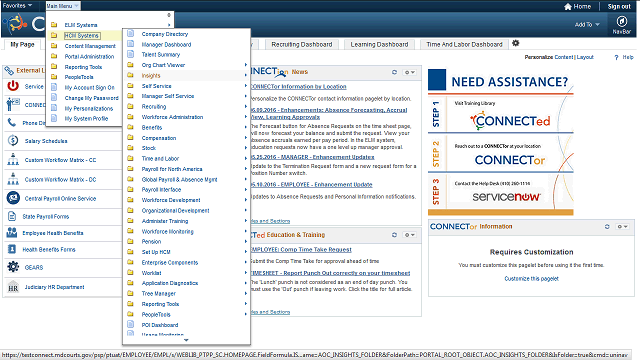Open CONNECTor Information pagelet options dropdown
Image resolution: width=640 pixels, height=360 pixels.
[622, 227]
